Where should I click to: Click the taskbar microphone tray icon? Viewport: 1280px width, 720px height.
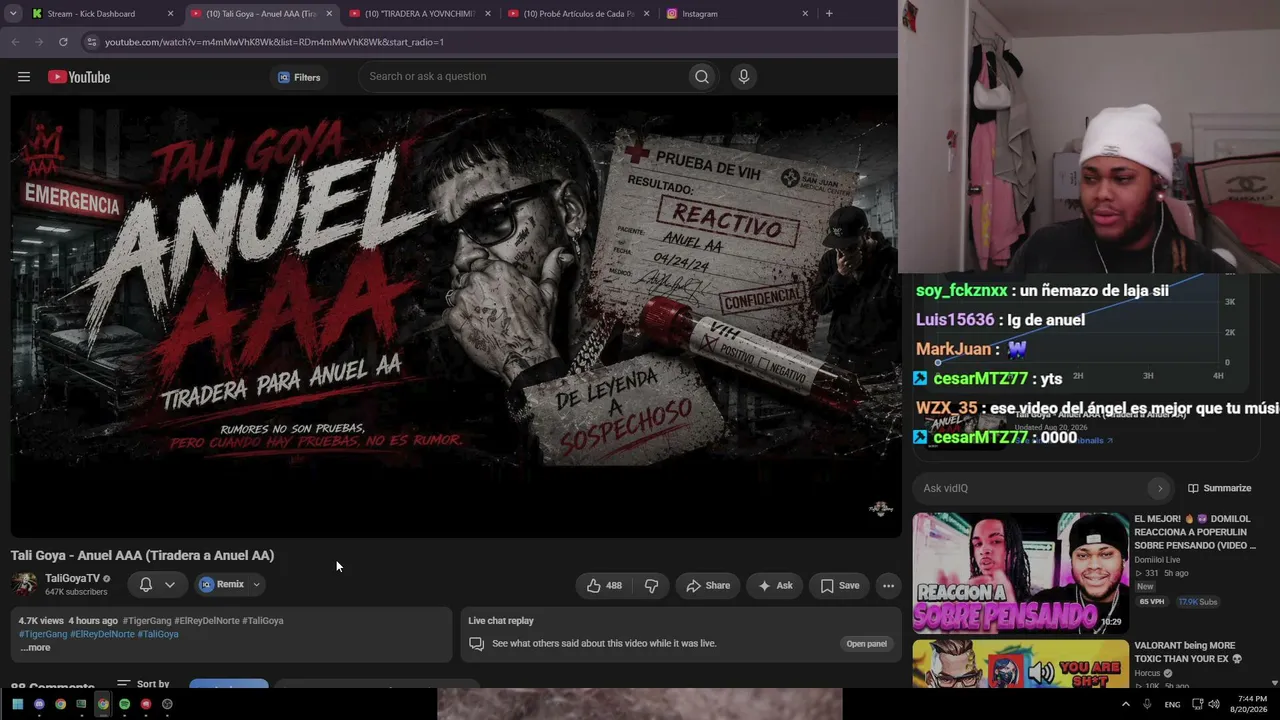click(1147, 704)
